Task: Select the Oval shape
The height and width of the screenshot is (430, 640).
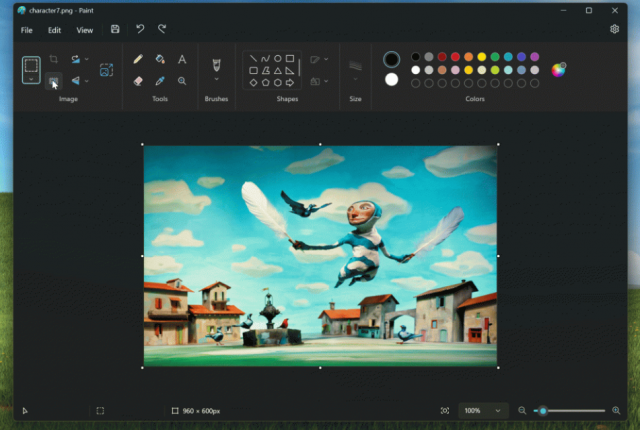Action: pos(278,58)
